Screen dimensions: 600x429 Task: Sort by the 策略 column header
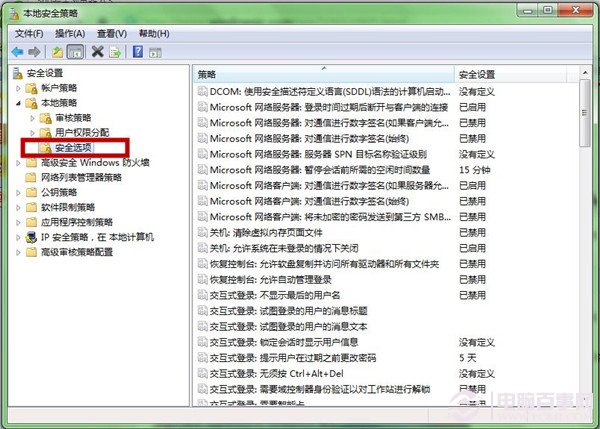tap(324, 74)
